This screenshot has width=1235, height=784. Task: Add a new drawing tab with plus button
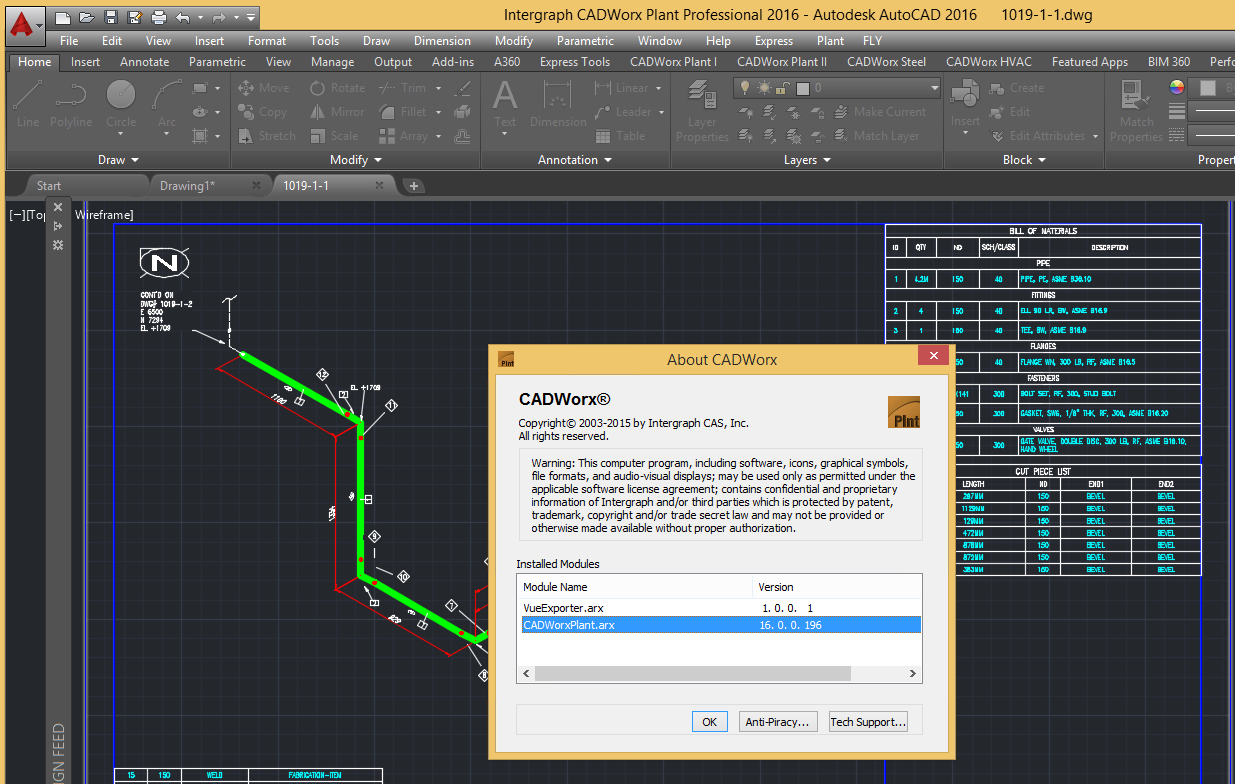point(413,186)
